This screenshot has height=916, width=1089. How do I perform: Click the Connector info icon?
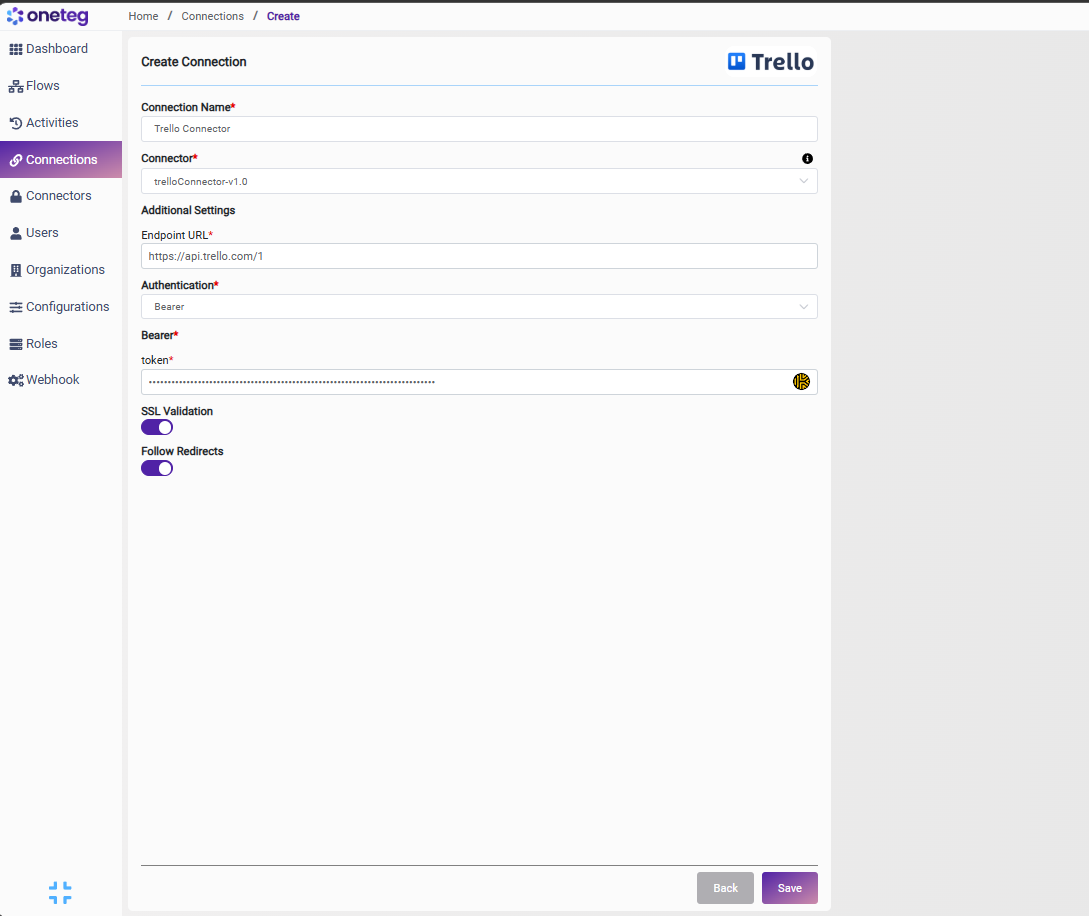[807, 158]
